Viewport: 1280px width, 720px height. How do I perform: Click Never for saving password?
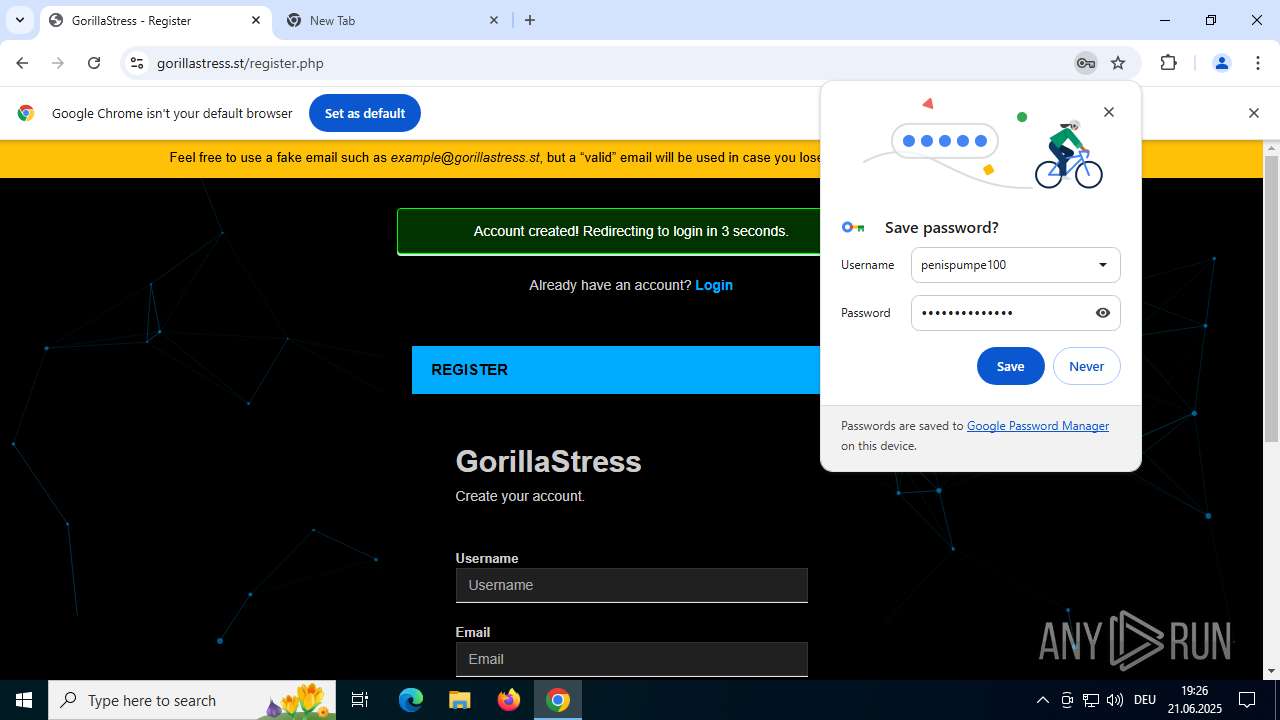pos(1086,366)
